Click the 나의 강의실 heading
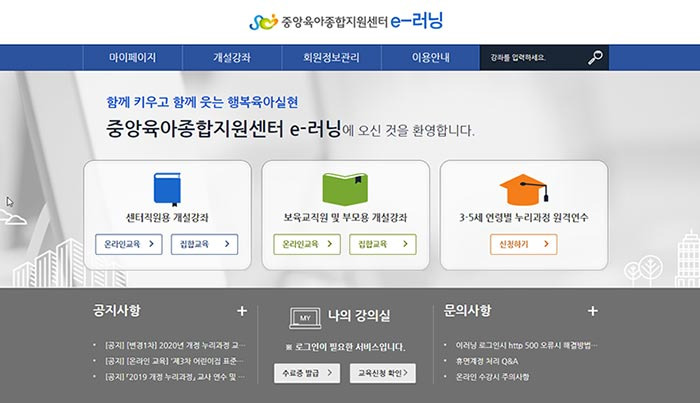The image size is (700, 403). tap(359, 316)
